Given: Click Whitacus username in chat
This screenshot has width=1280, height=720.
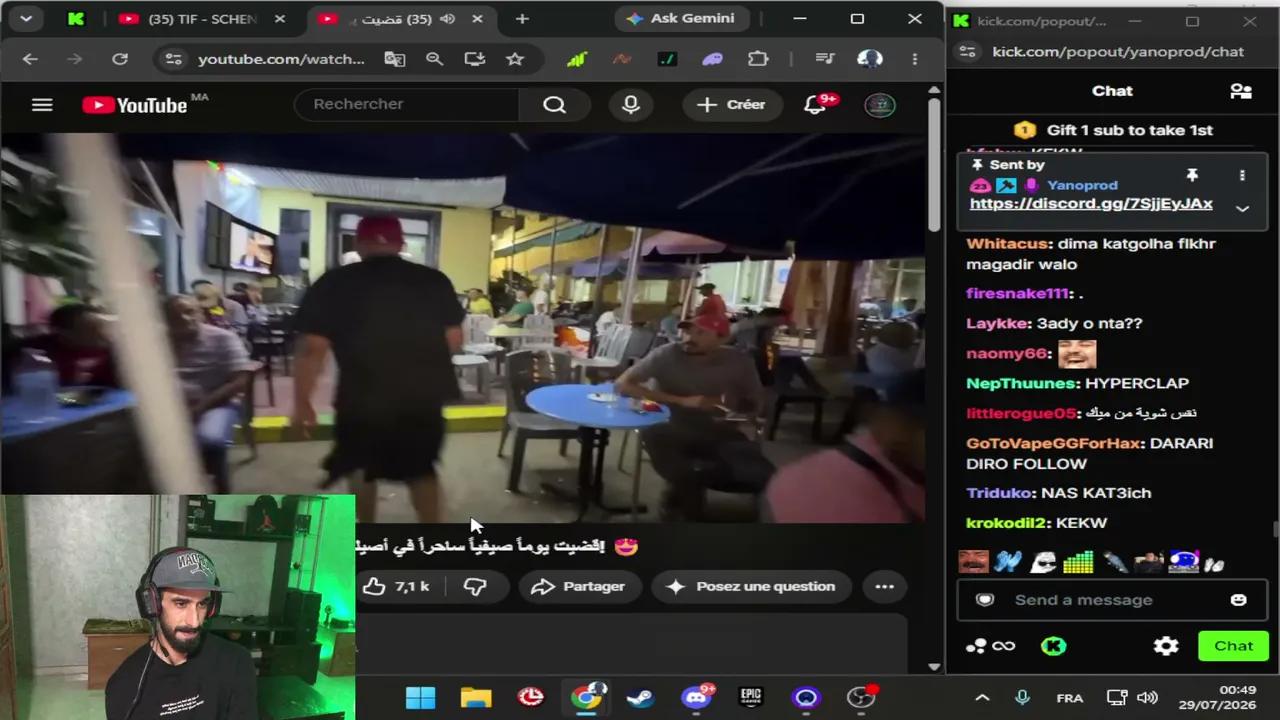Looking at the screenshot, I should click(1007, 243).
